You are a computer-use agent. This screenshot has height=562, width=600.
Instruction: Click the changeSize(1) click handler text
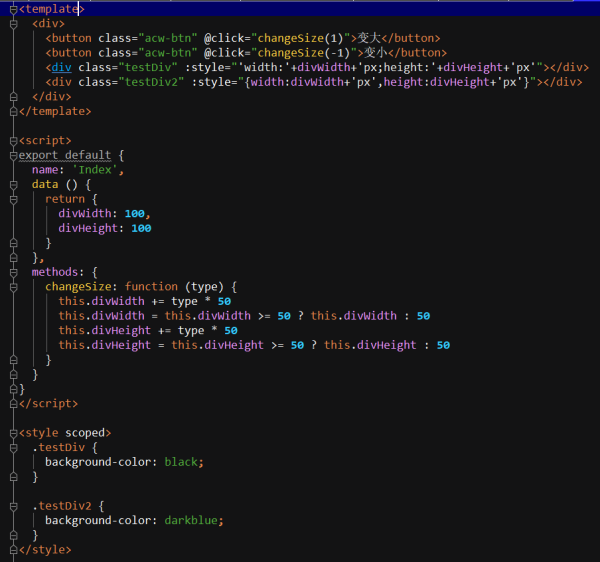point(300,38)
